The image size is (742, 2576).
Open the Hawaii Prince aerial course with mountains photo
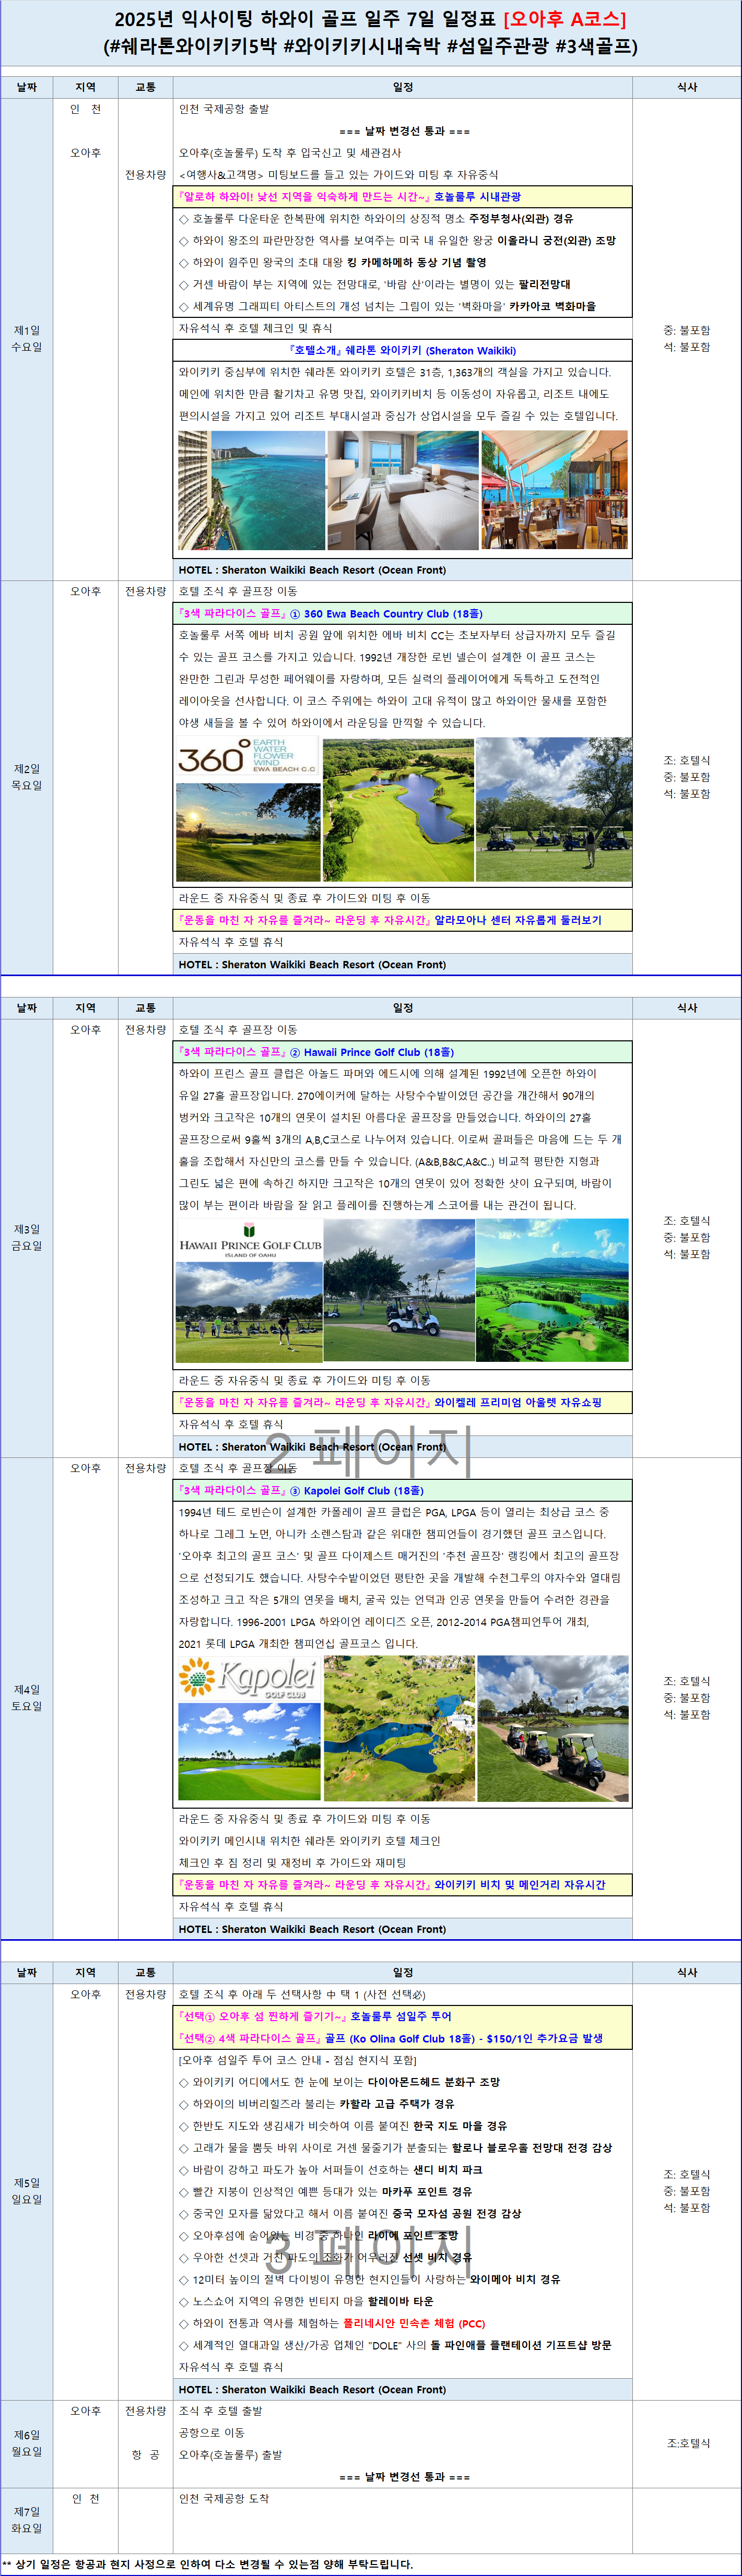point(553,1290)
